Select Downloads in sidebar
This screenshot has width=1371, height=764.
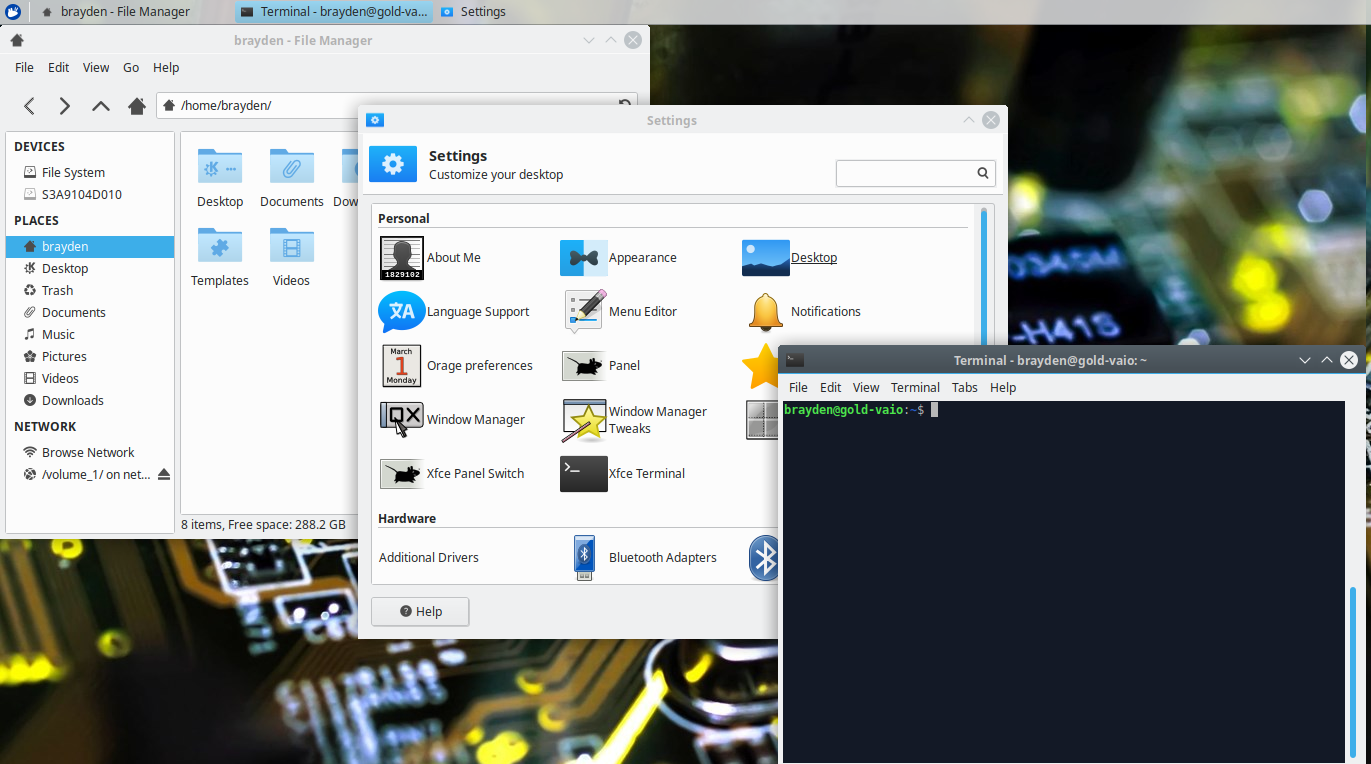pyautogui.click(x=90, y=400)
